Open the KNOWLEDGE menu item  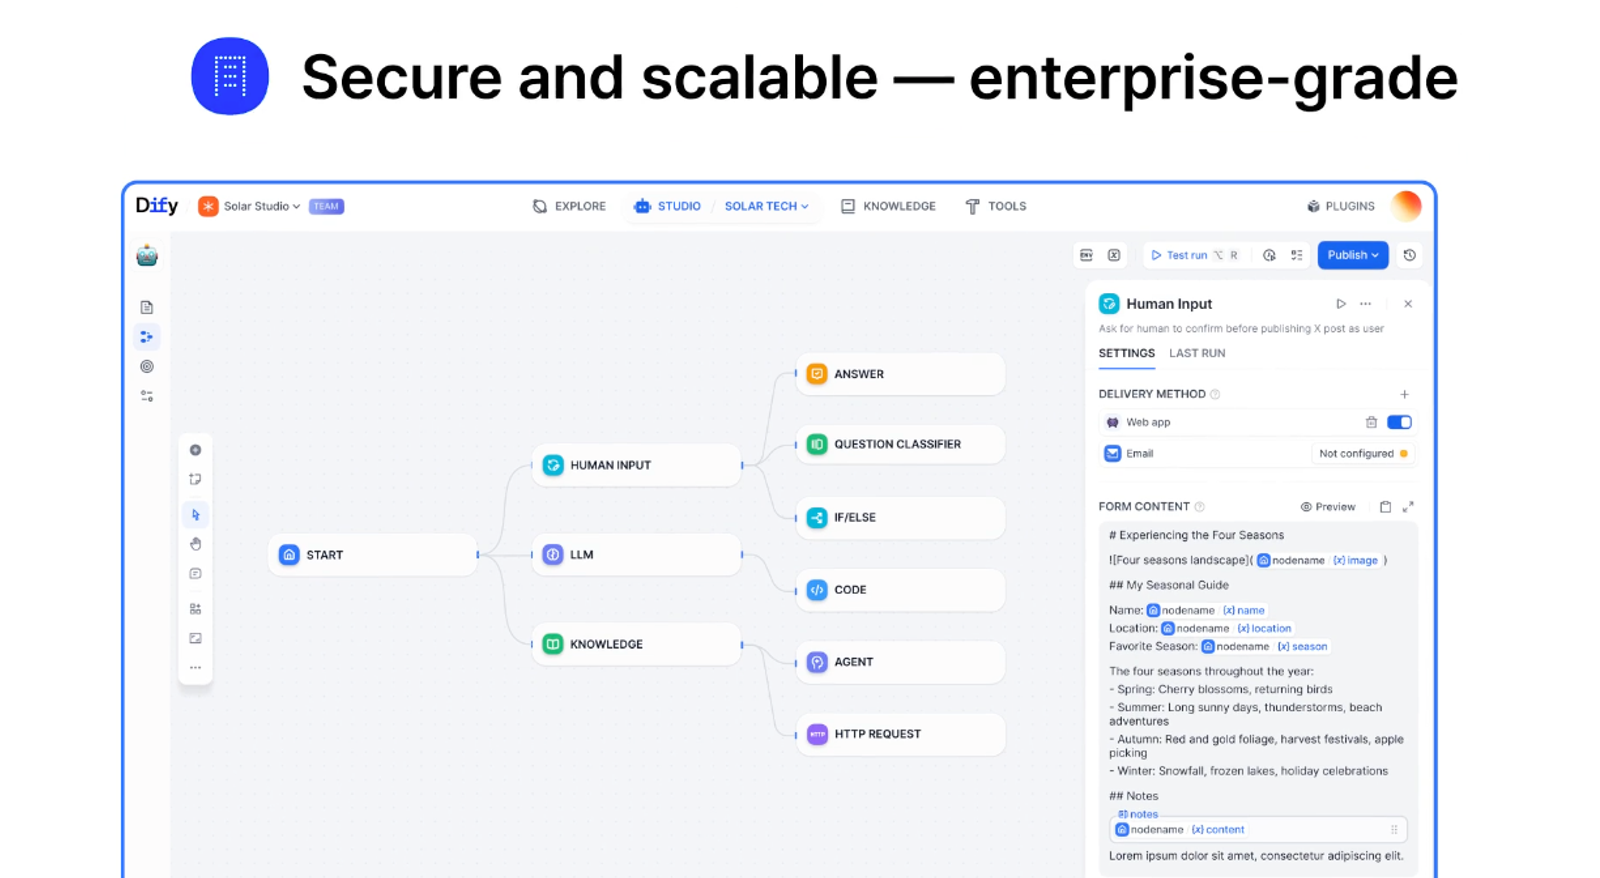point(888,206)
